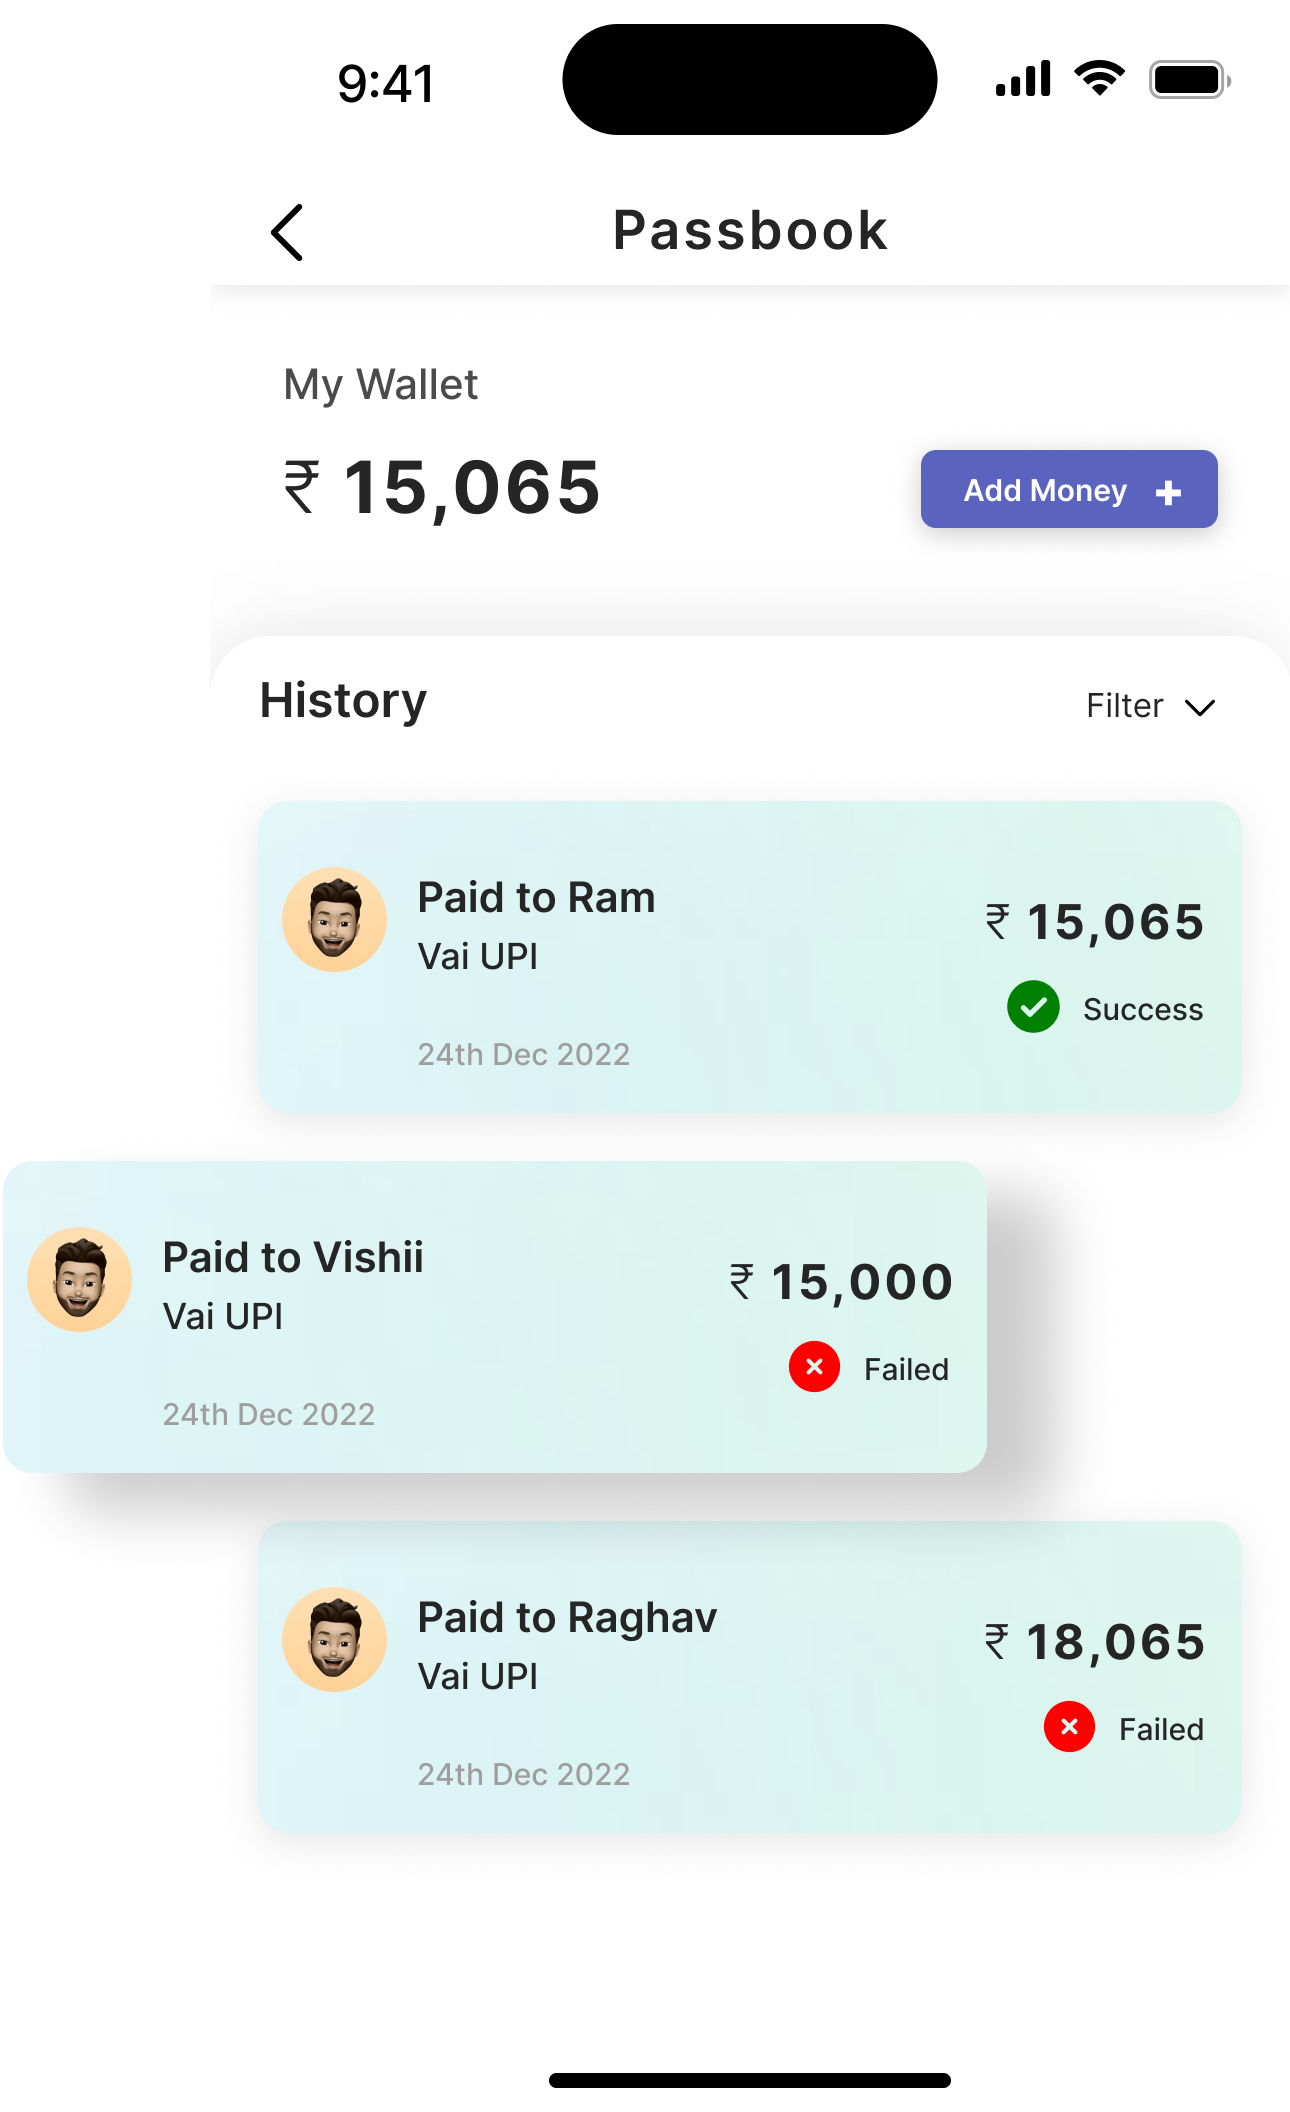Open the Paid to Ram transaction
The height and width of the screenshot is (2112, 1290).
click(750, 957)
